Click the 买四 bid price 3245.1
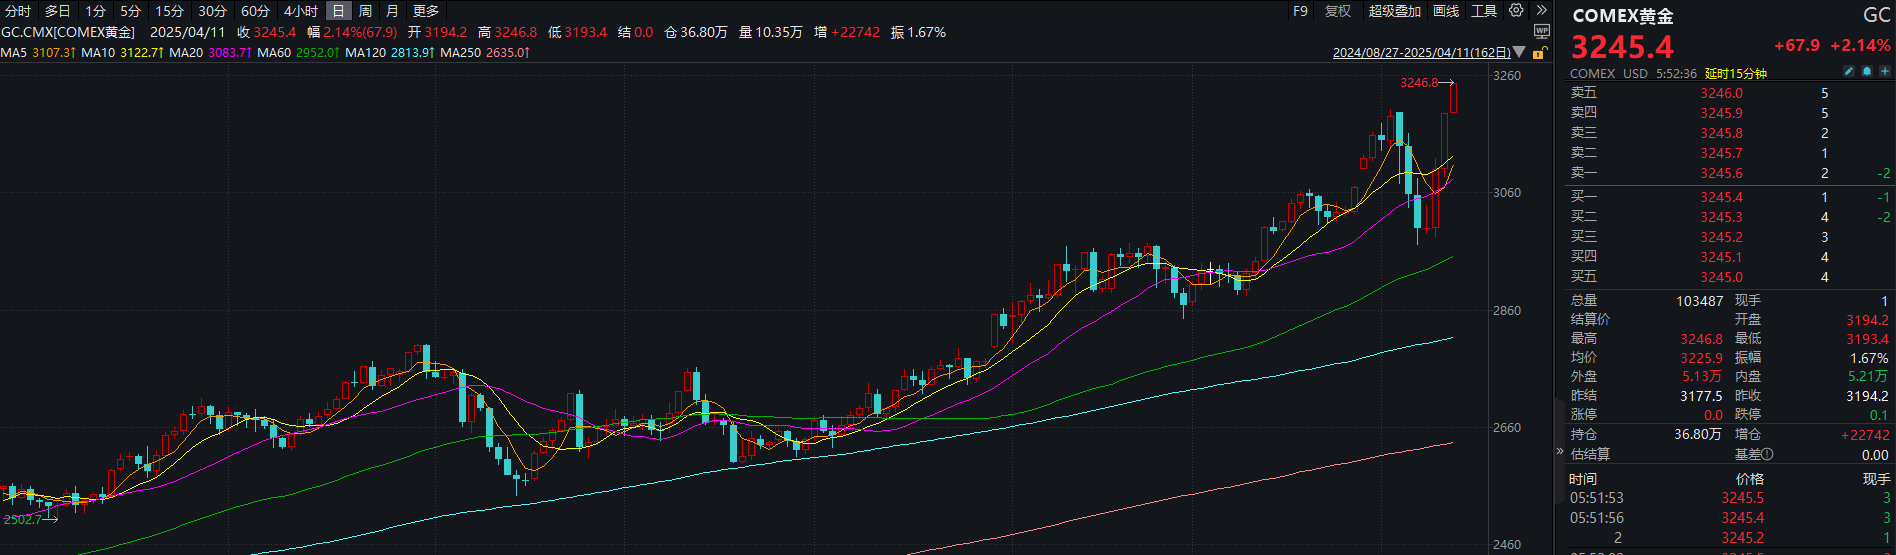 (x=1721, y=257)
